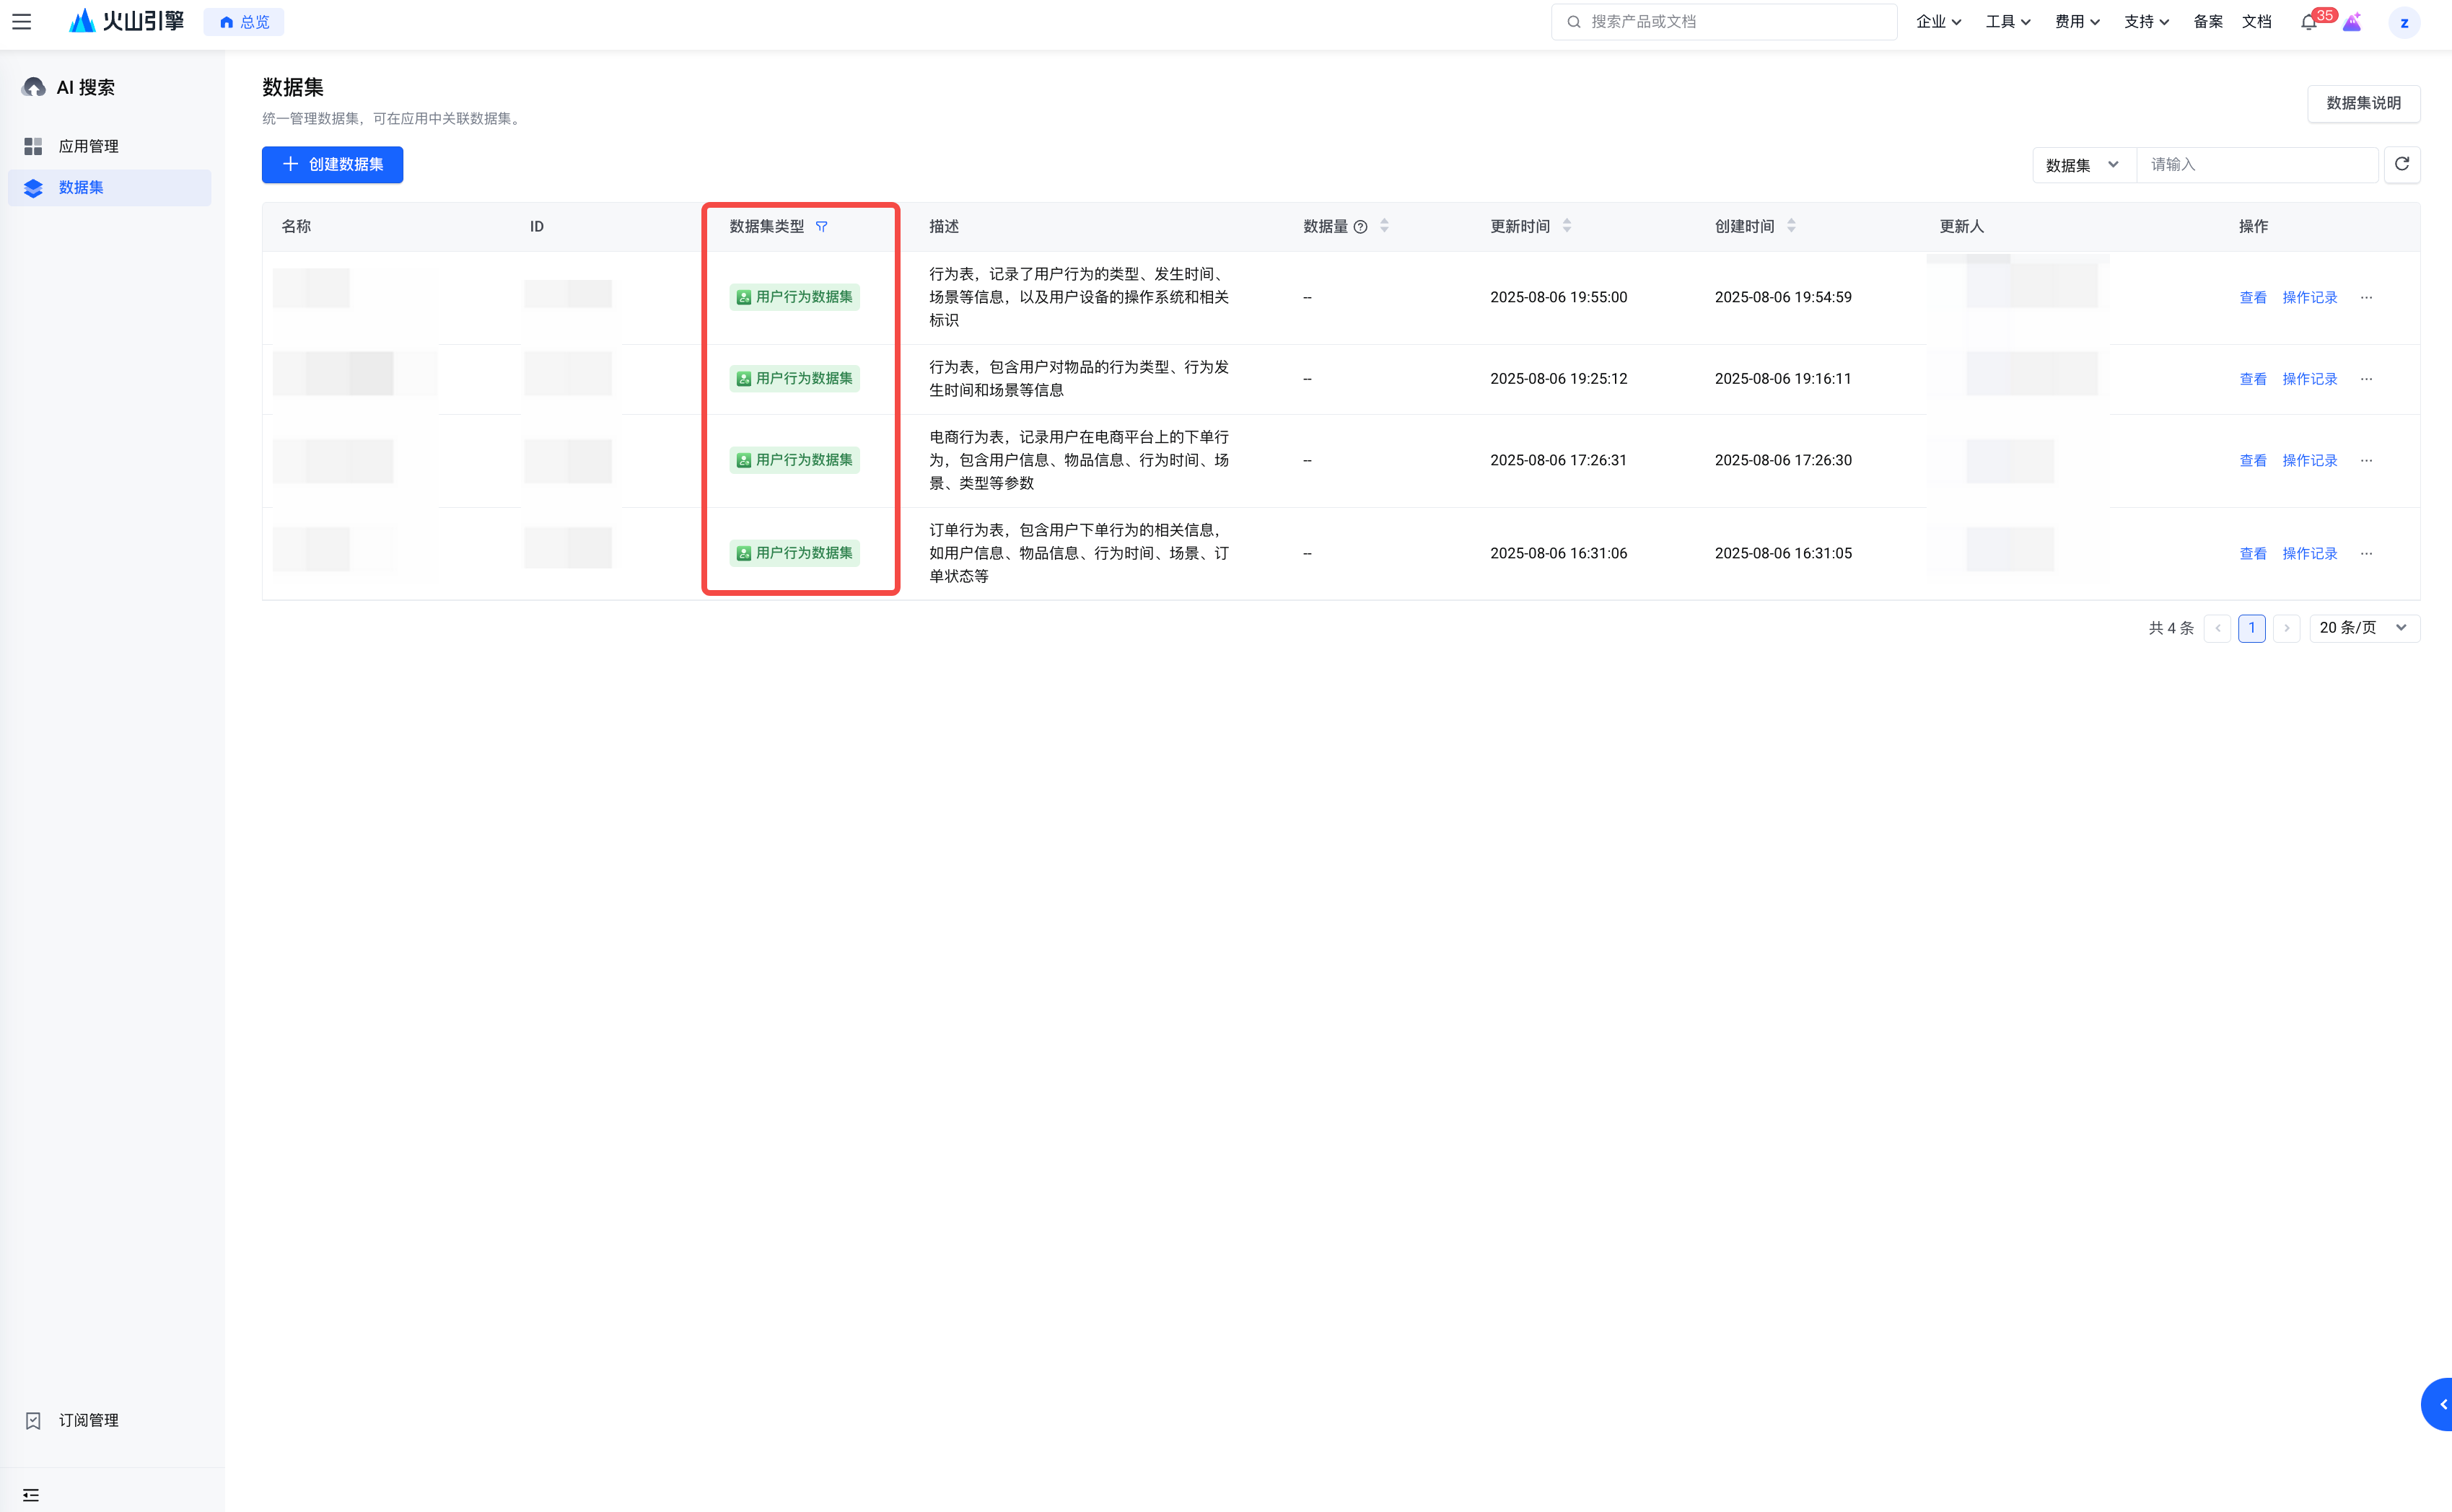Click the notification bell icon

click(x=2308, y=22)
